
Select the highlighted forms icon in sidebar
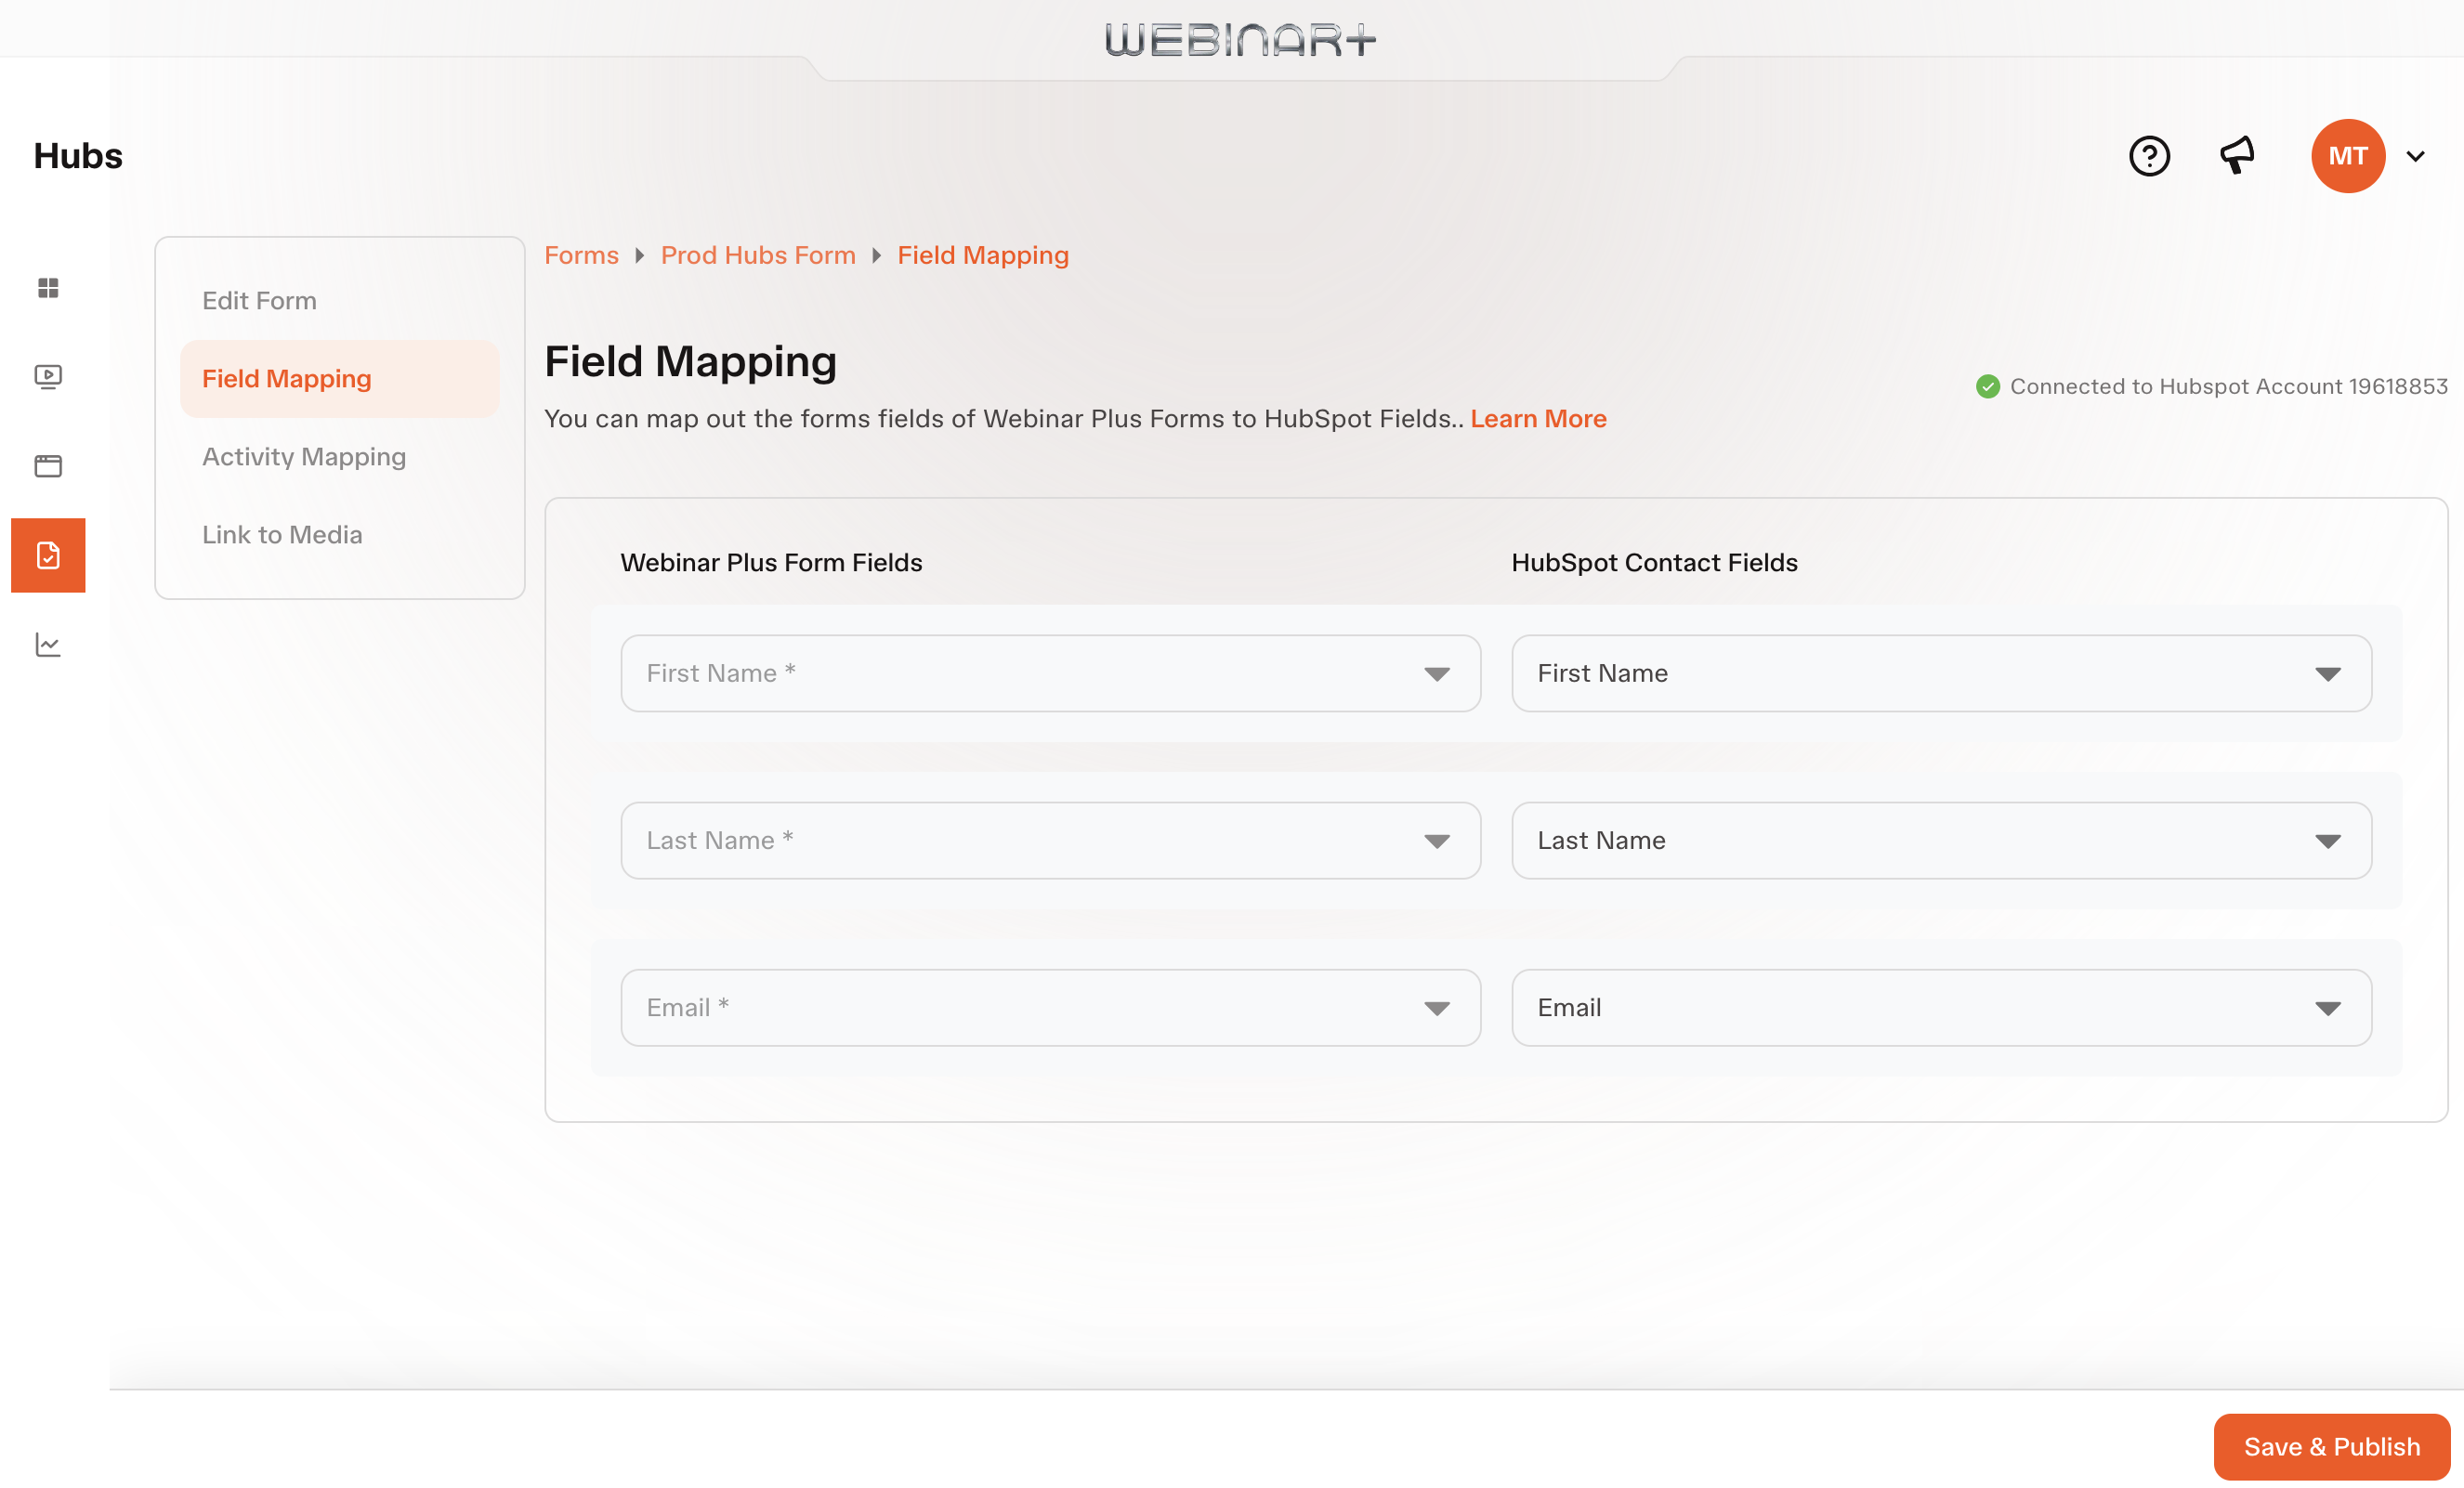click(x=48, y=555)
